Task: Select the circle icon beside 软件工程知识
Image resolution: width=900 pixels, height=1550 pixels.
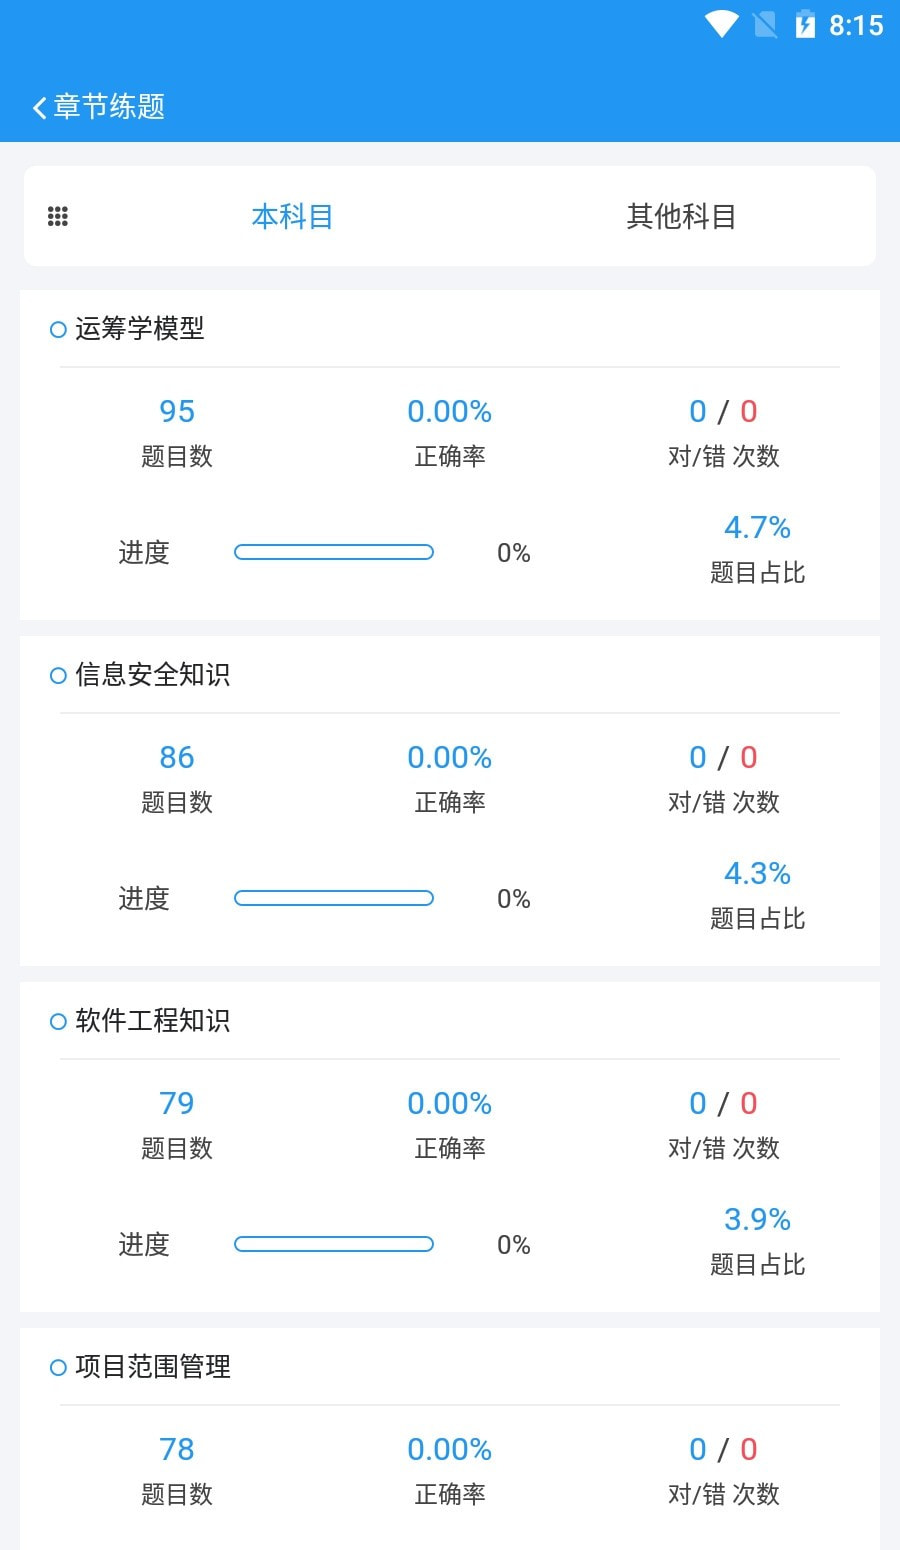Action: pyautogui.click(x=58, y=1021)
